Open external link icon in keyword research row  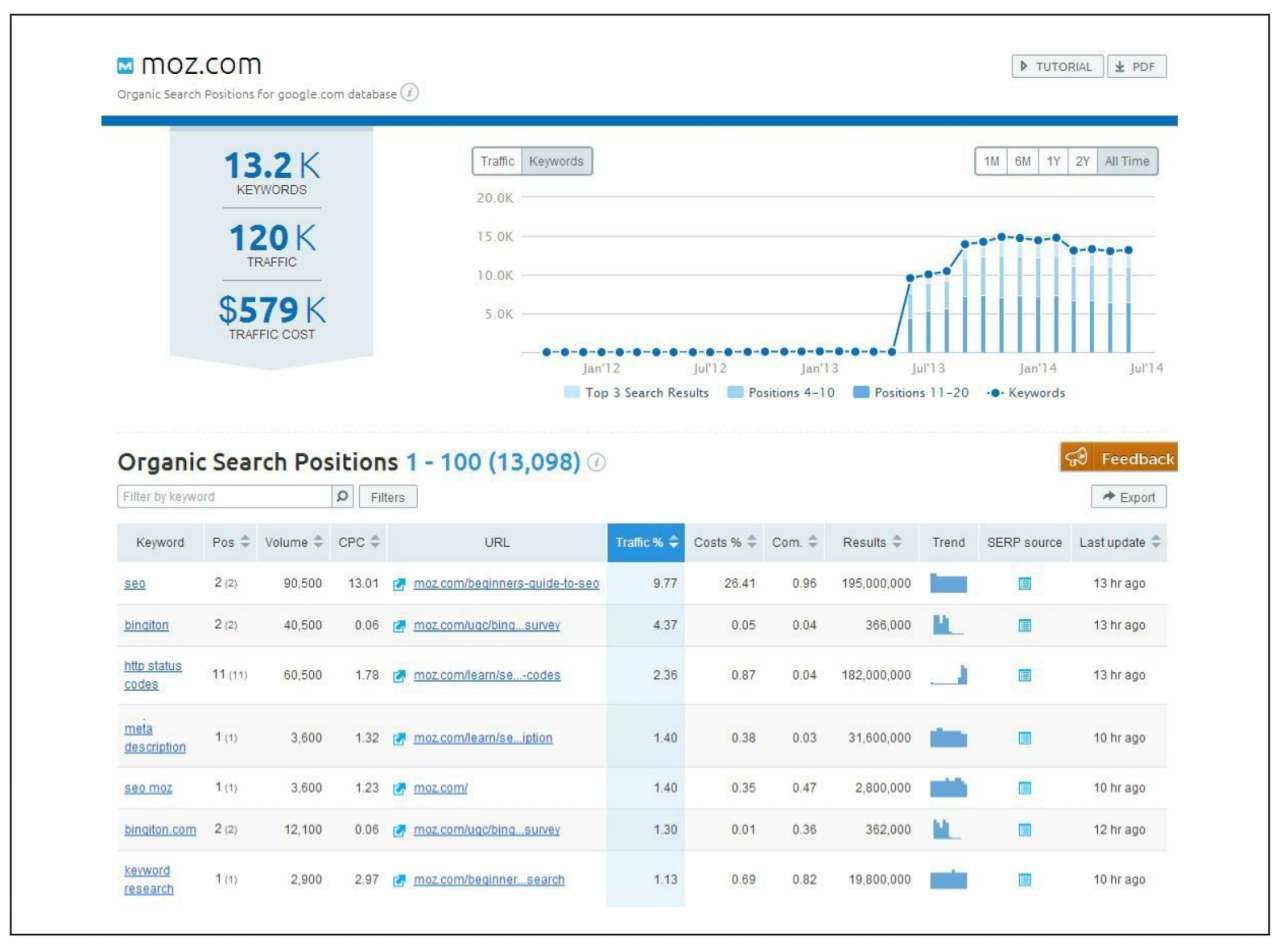(400, 880)
